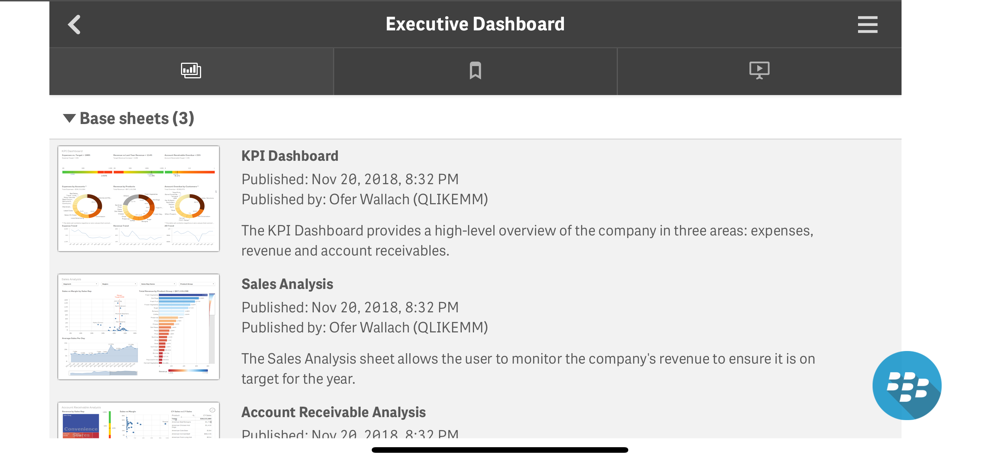1000x462 pixels.
Task: Collapse the Base sheets section triangle
Action: [69, 118]
